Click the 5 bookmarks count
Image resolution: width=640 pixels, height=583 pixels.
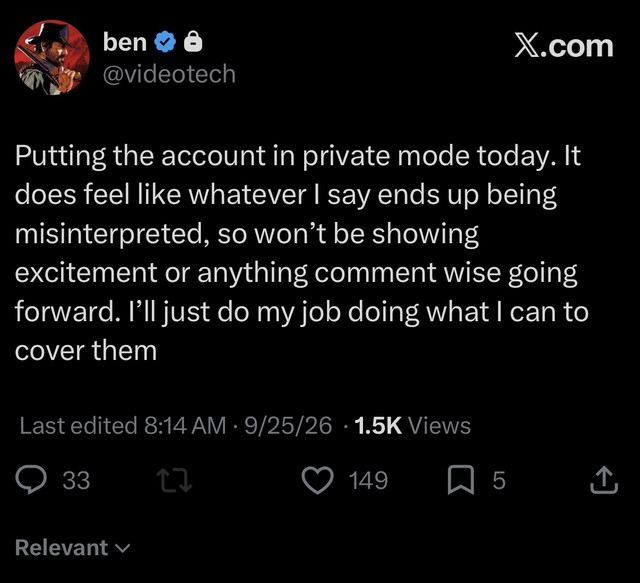click(499, 480)
